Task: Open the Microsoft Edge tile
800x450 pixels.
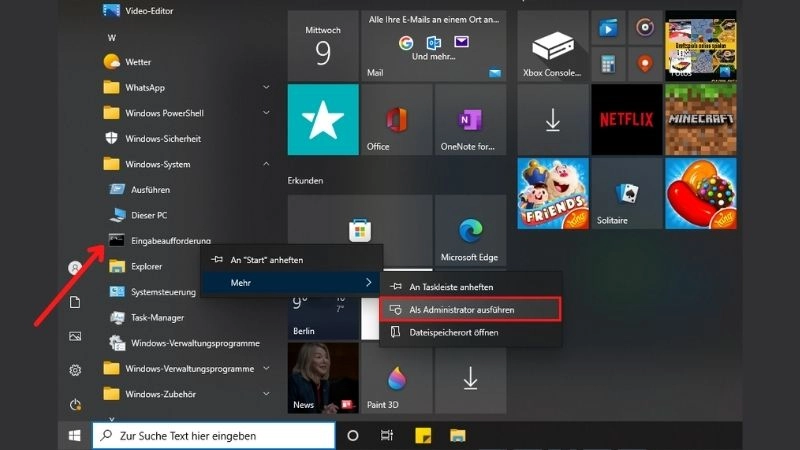Action: [470, 232]
